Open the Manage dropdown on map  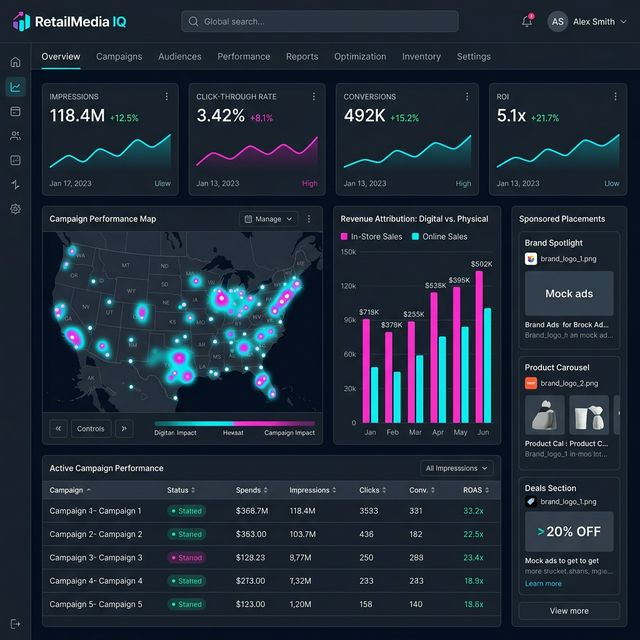click(268, 219)
